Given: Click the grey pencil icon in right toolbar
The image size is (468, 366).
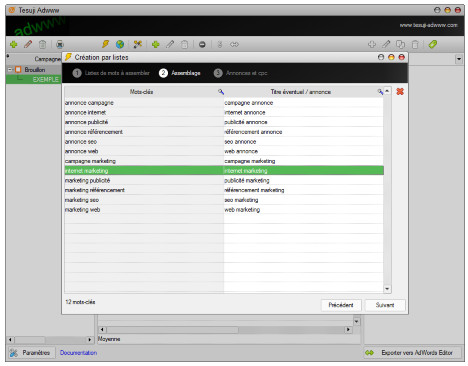Looking at the screenshot, I should pos(386,44).
